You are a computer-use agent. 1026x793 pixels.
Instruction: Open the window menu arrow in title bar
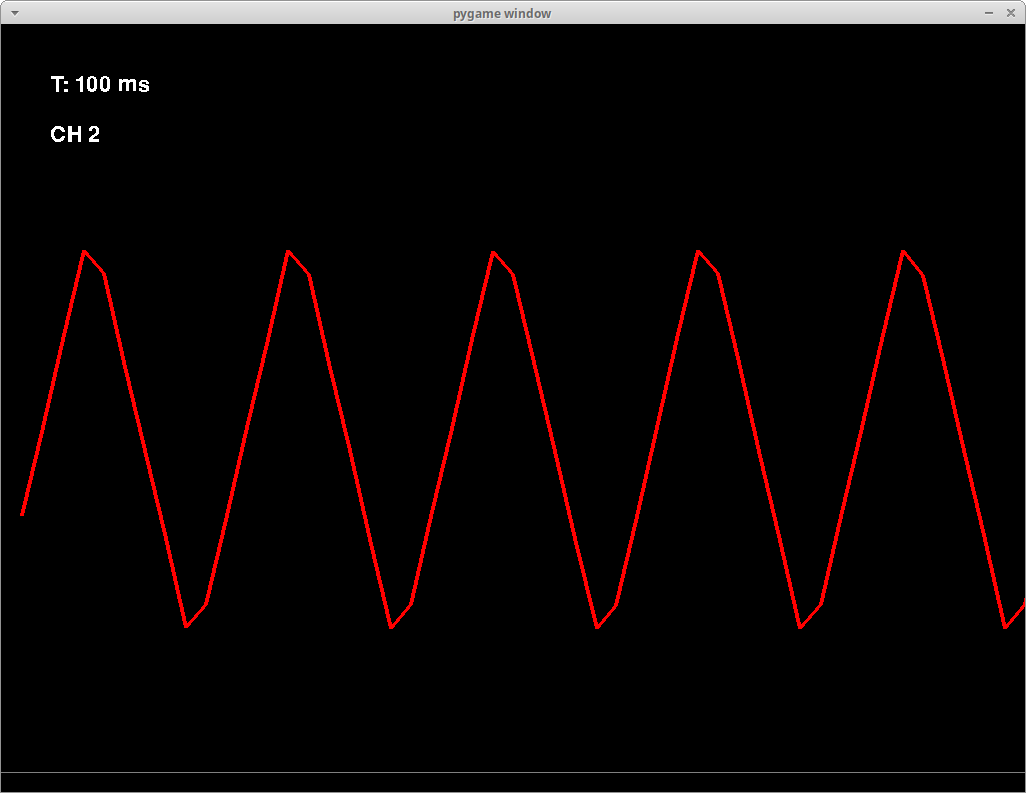(x=14, y=13)
